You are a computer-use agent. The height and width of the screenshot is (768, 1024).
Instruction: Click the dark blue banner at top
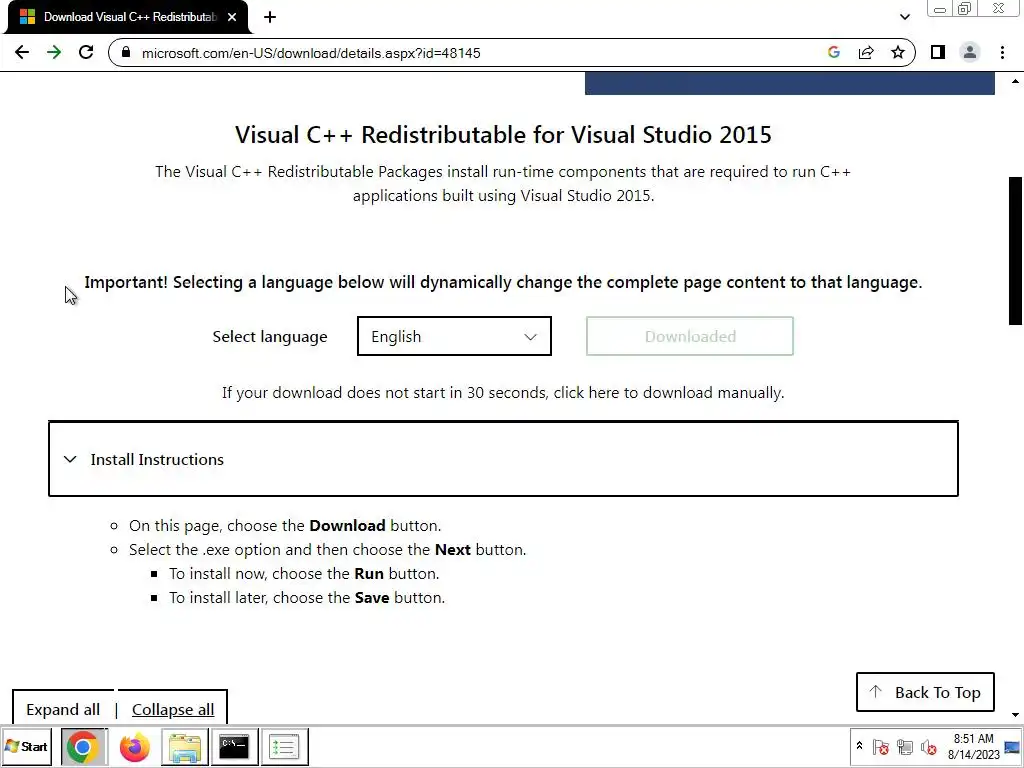(790, 84)
